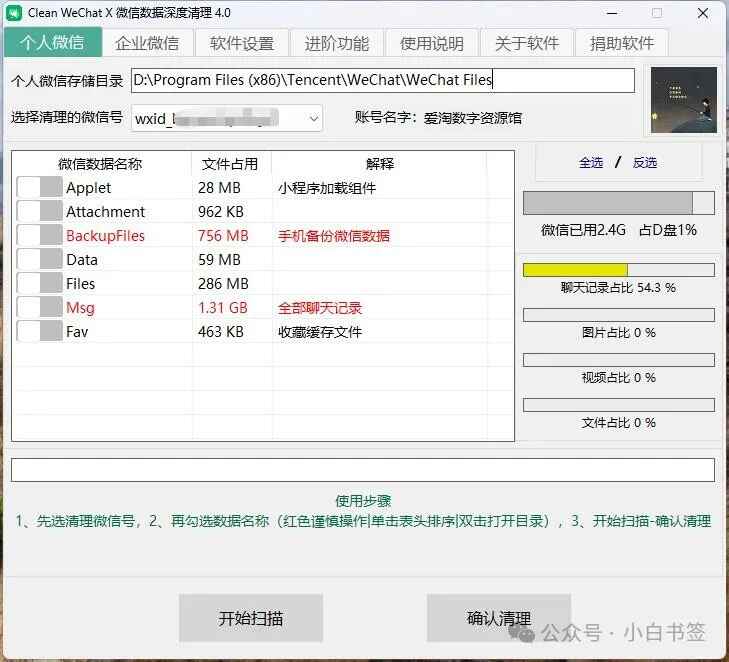The image size is (729, 662).
Task: Click 全选 to select all items
Action: click(x=591, y=163)
